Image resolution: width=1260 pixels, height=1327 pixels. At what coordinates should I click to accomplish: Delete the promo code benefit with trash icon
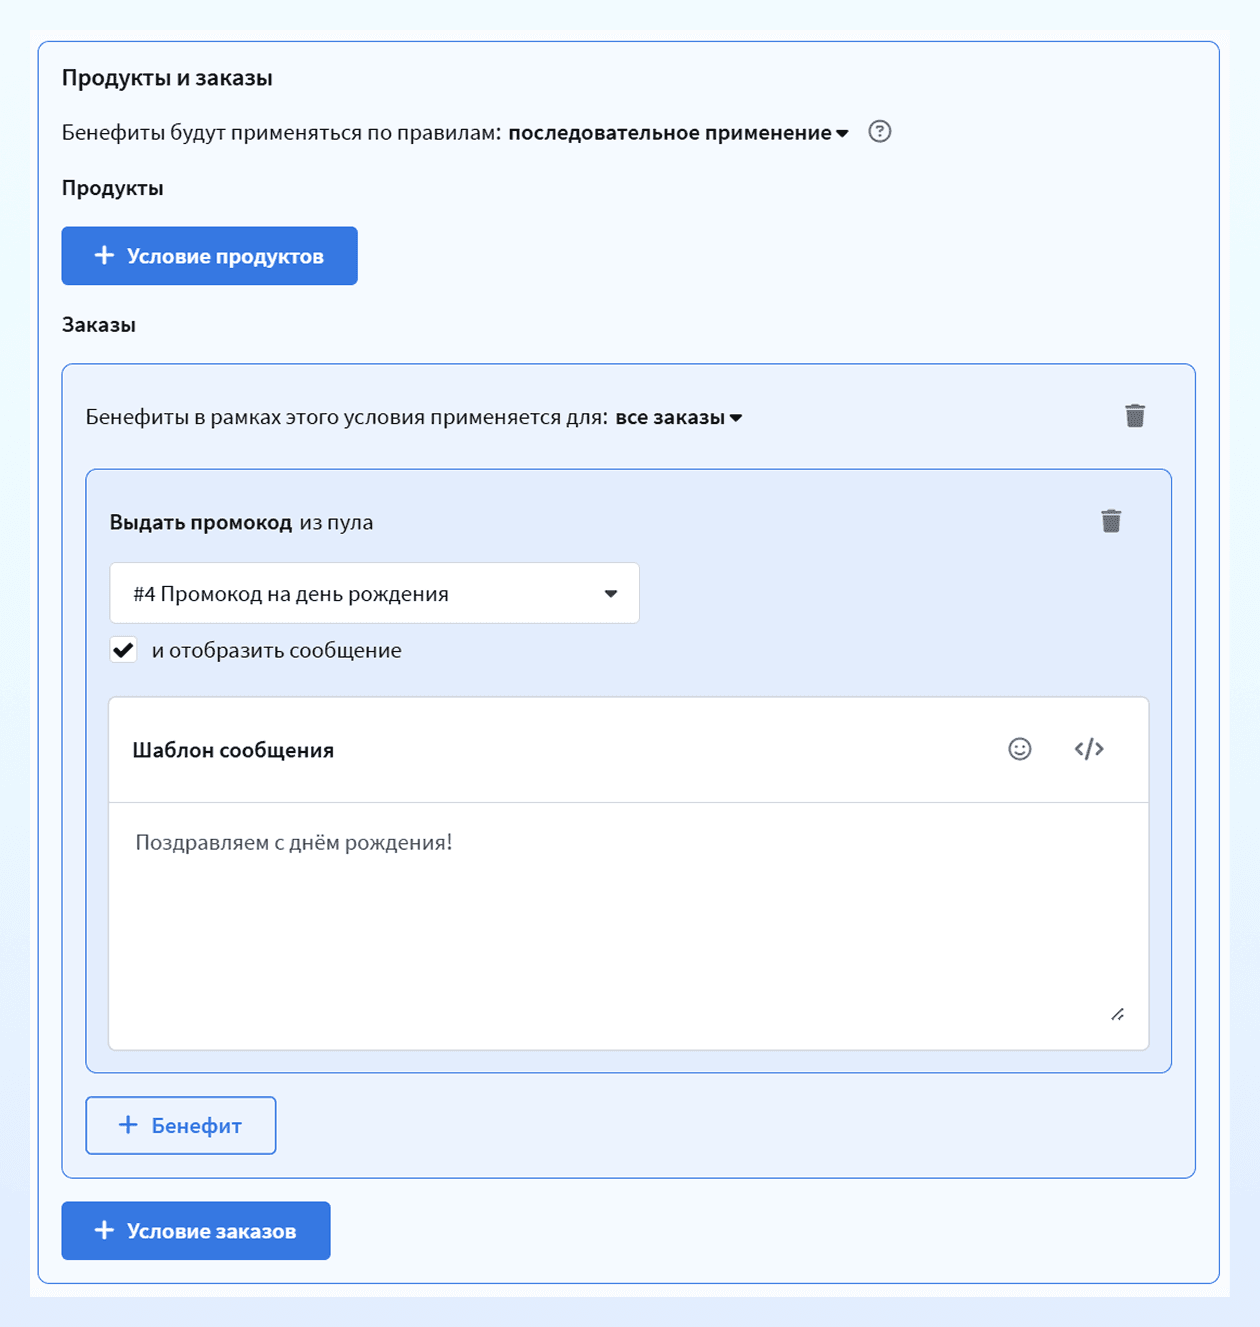click(1111, 521)
